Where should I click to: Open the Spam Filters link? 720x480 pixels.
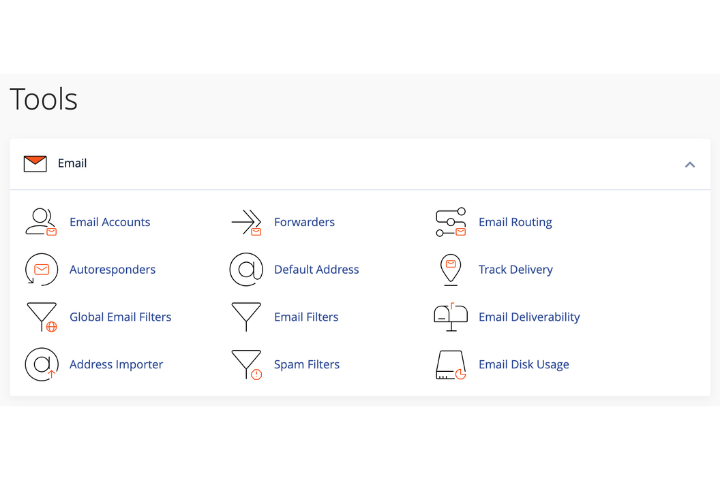(307, 364)
